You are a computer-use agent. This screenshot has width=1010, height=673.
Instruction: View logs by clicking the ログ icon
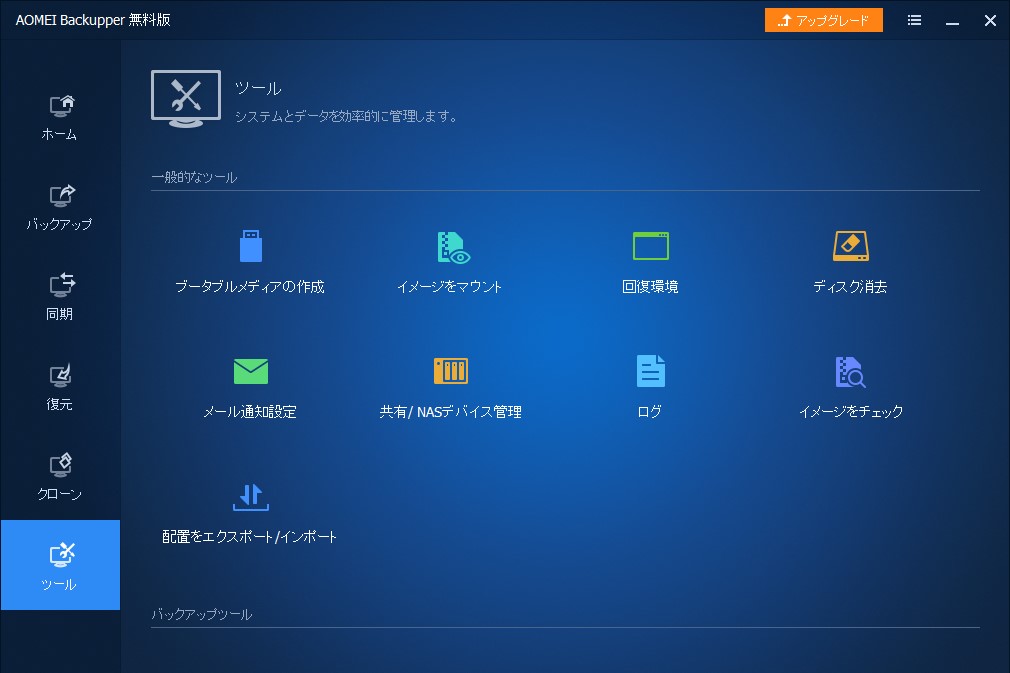click(x=650, y=370)
